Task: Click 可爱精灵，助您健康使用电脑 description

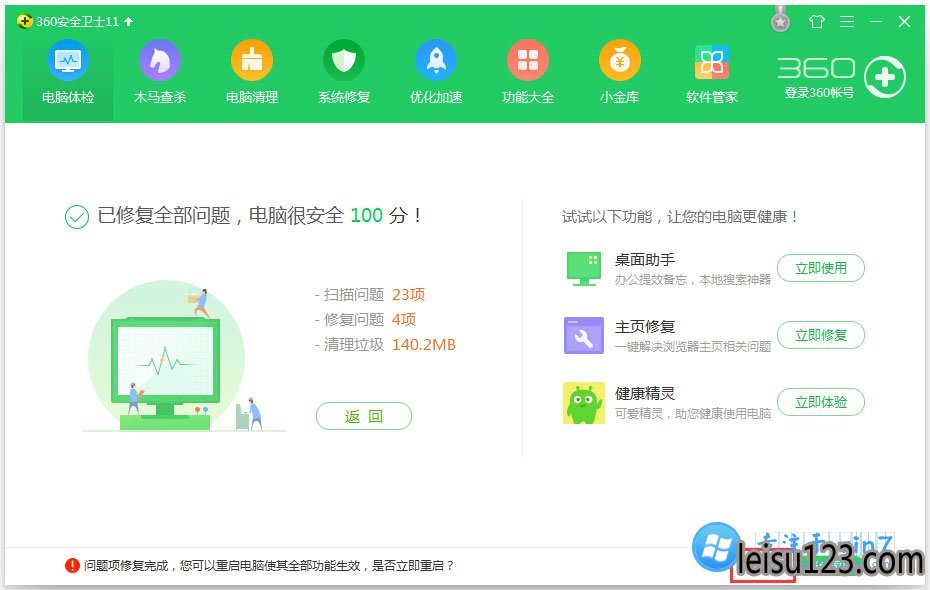Action: (x=693, y=413)
